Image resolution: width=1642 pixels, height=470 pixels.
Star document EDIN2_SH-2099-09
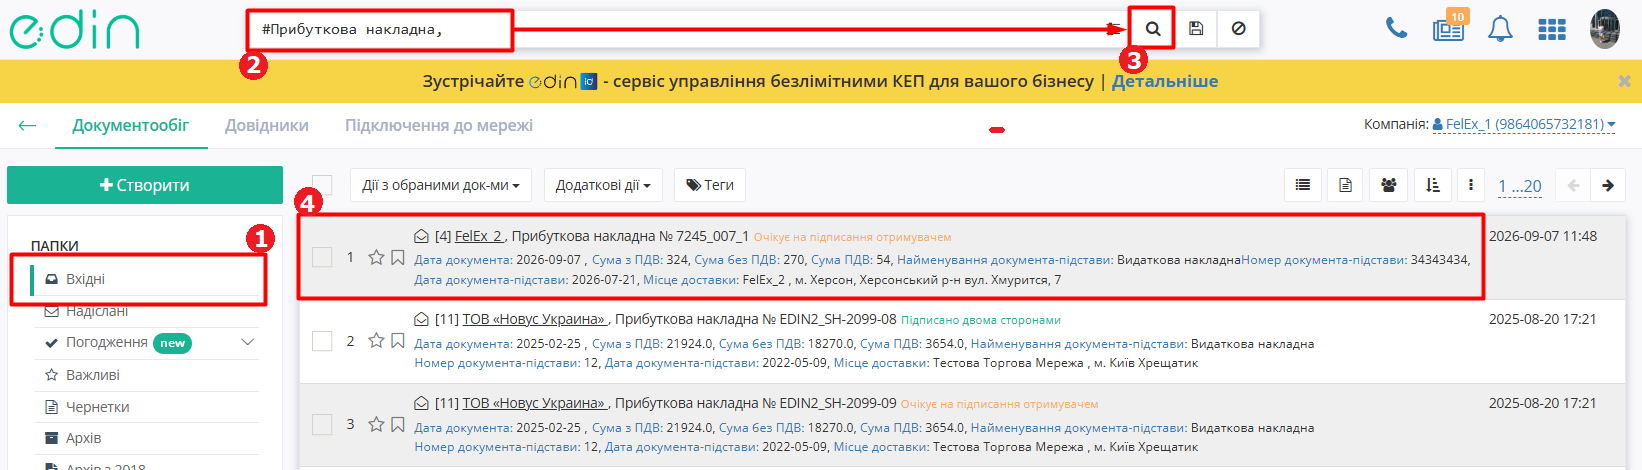pos(376,424)
